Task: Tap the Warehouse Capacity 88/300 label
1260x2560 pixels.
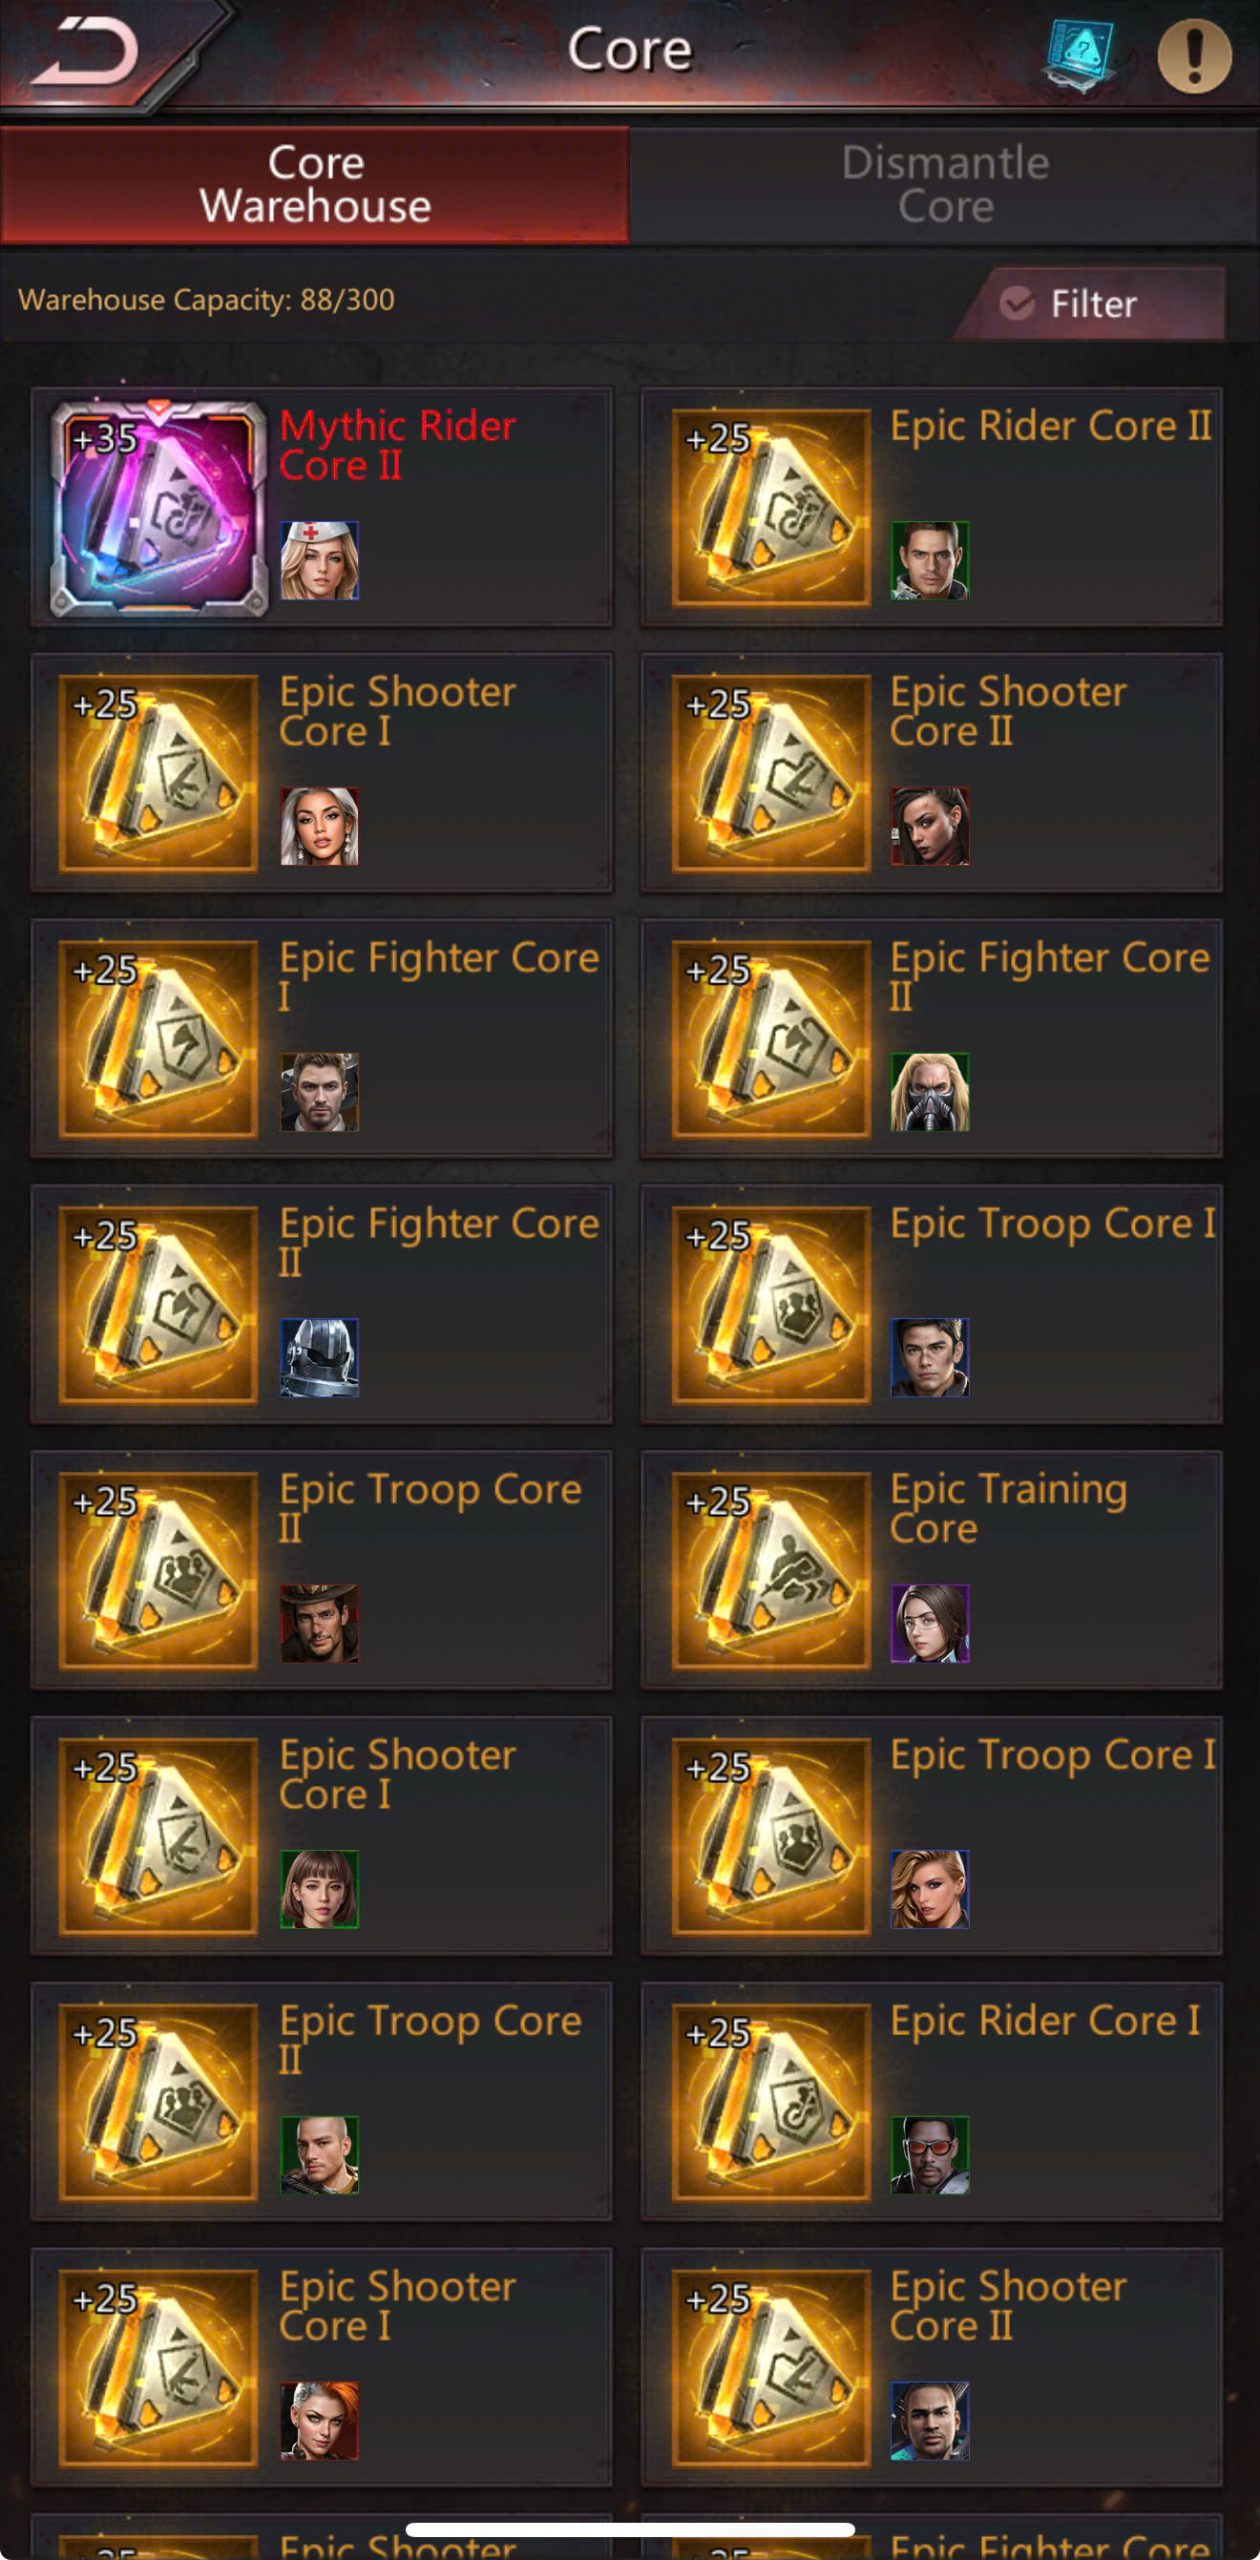Action: point(206,300)
